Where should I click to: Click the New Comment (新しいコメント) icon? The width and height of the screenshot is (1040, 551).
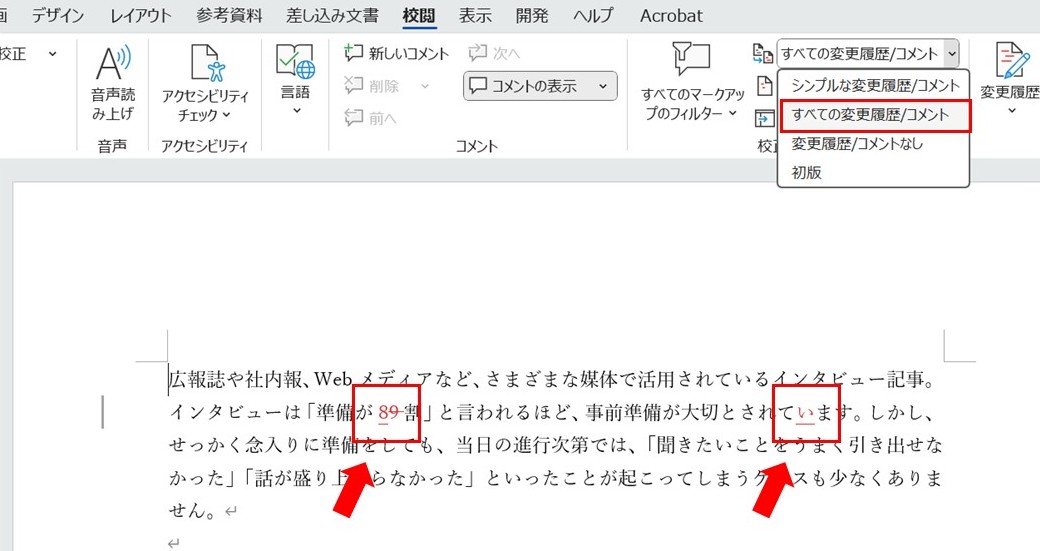(354, 53)
